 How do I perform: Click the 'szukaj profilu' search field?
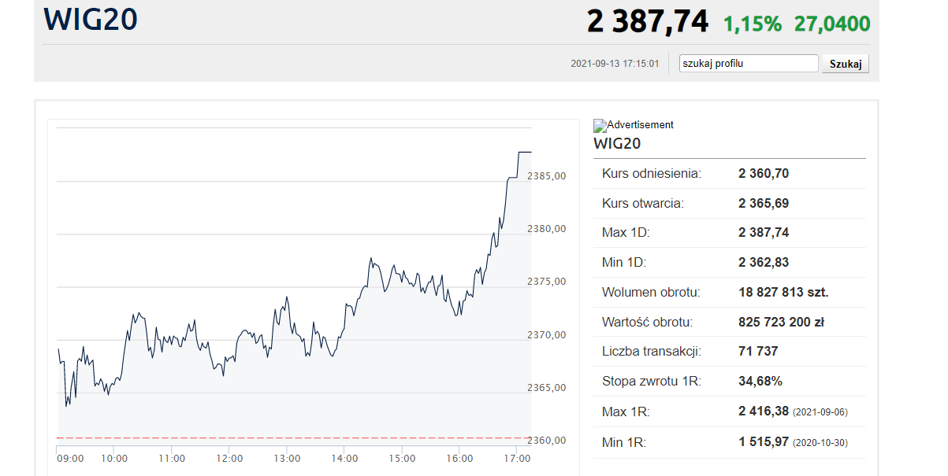click(748, 64)
